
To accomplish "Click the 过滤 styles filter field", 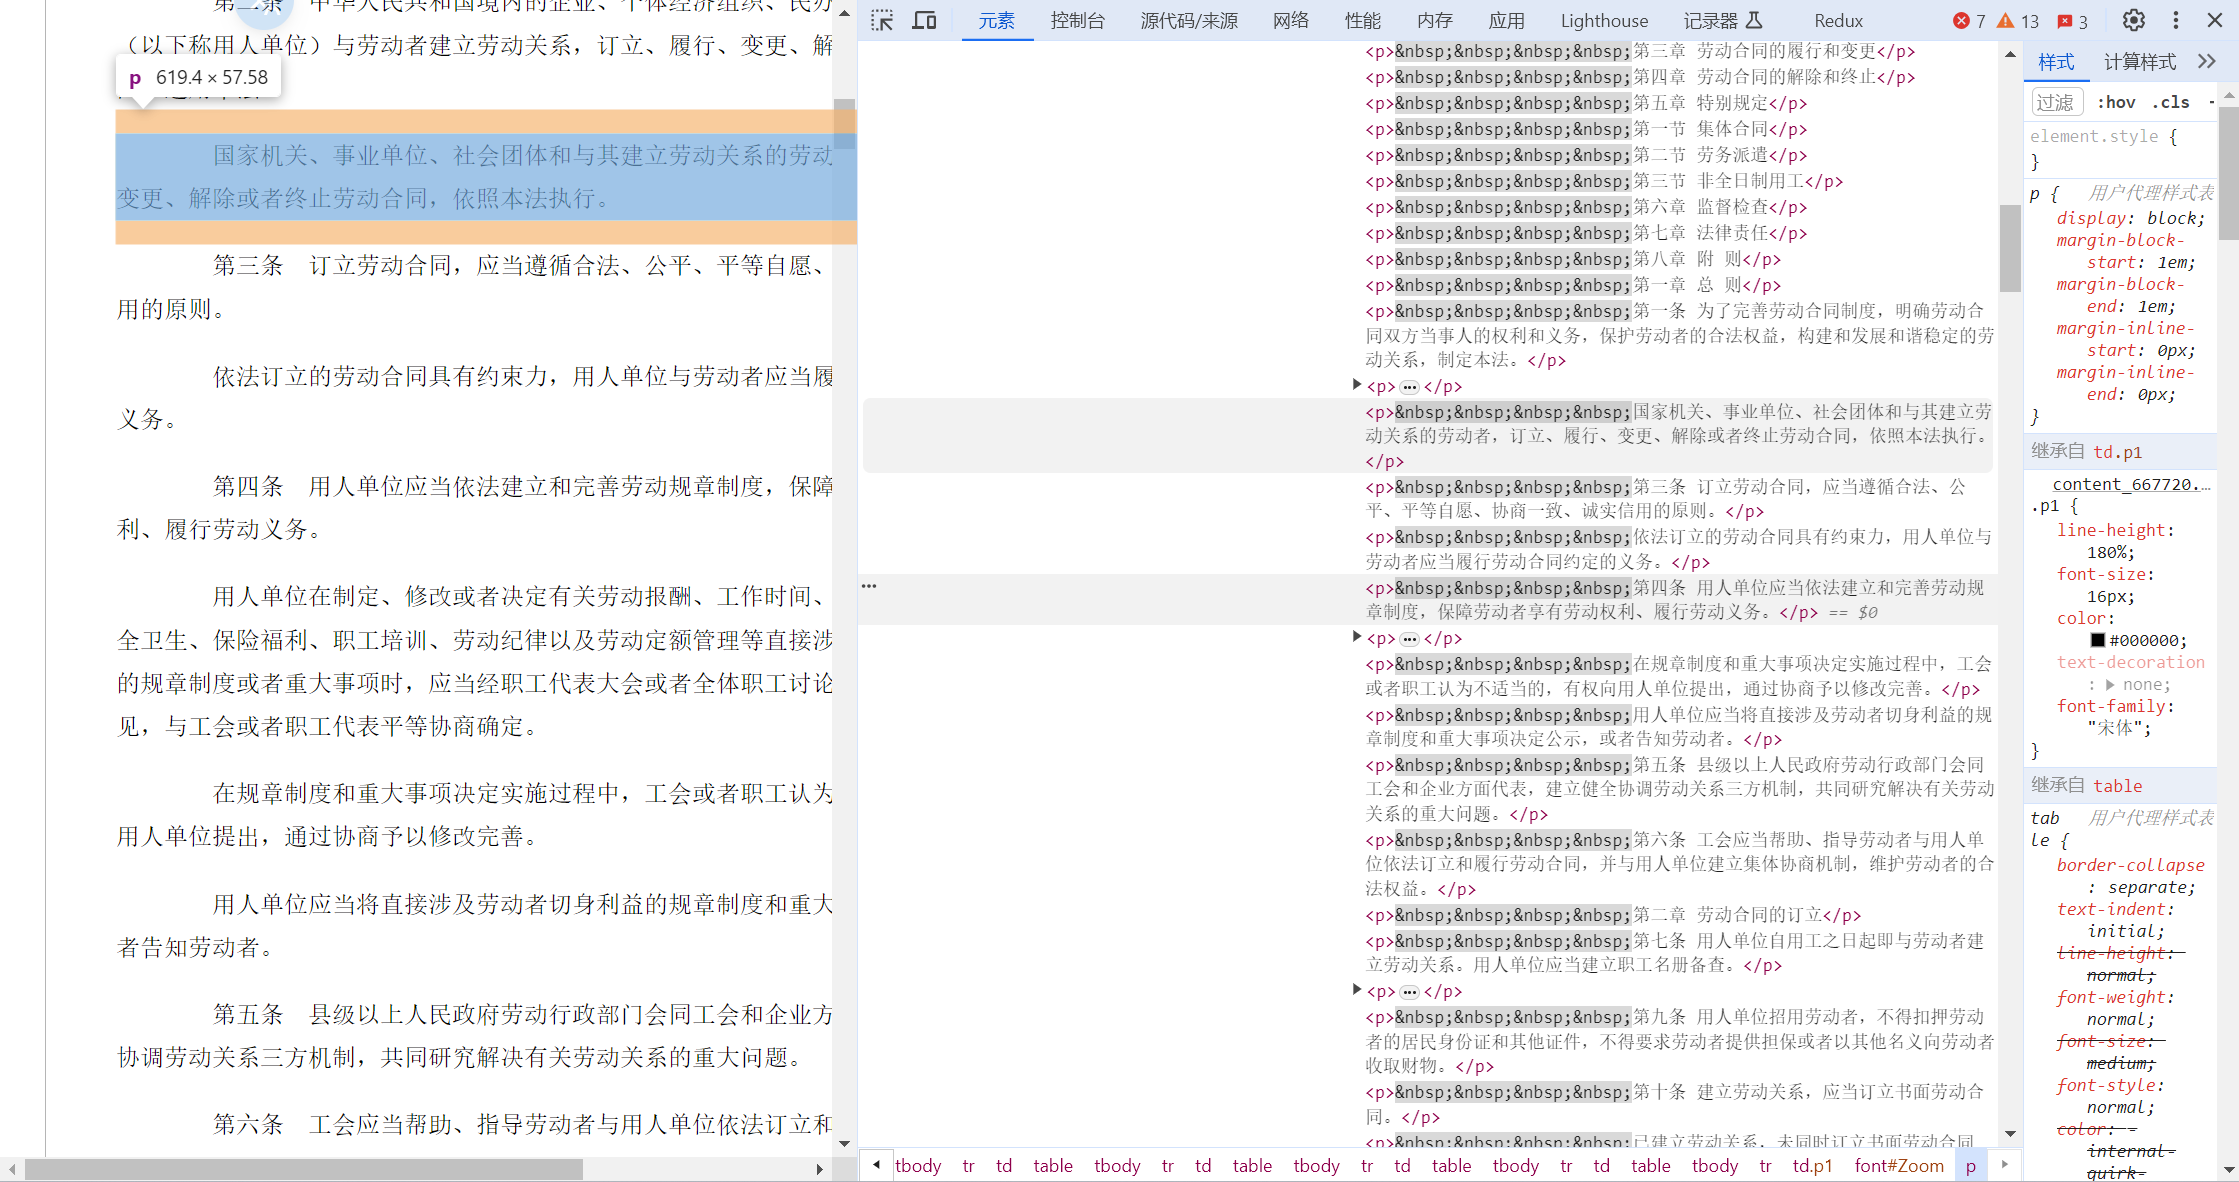I will 2056,102.
